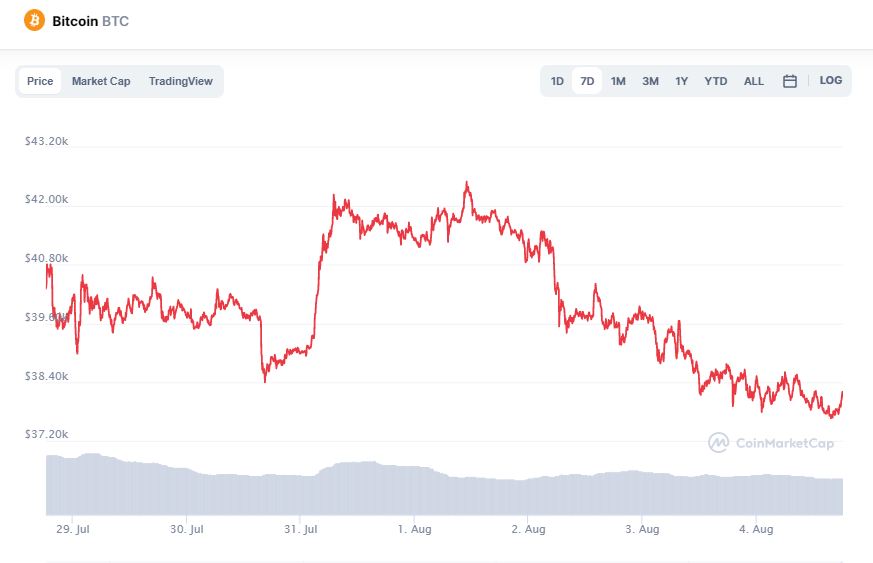Click the CoinMarketCap watermark logo

[771, 443]
